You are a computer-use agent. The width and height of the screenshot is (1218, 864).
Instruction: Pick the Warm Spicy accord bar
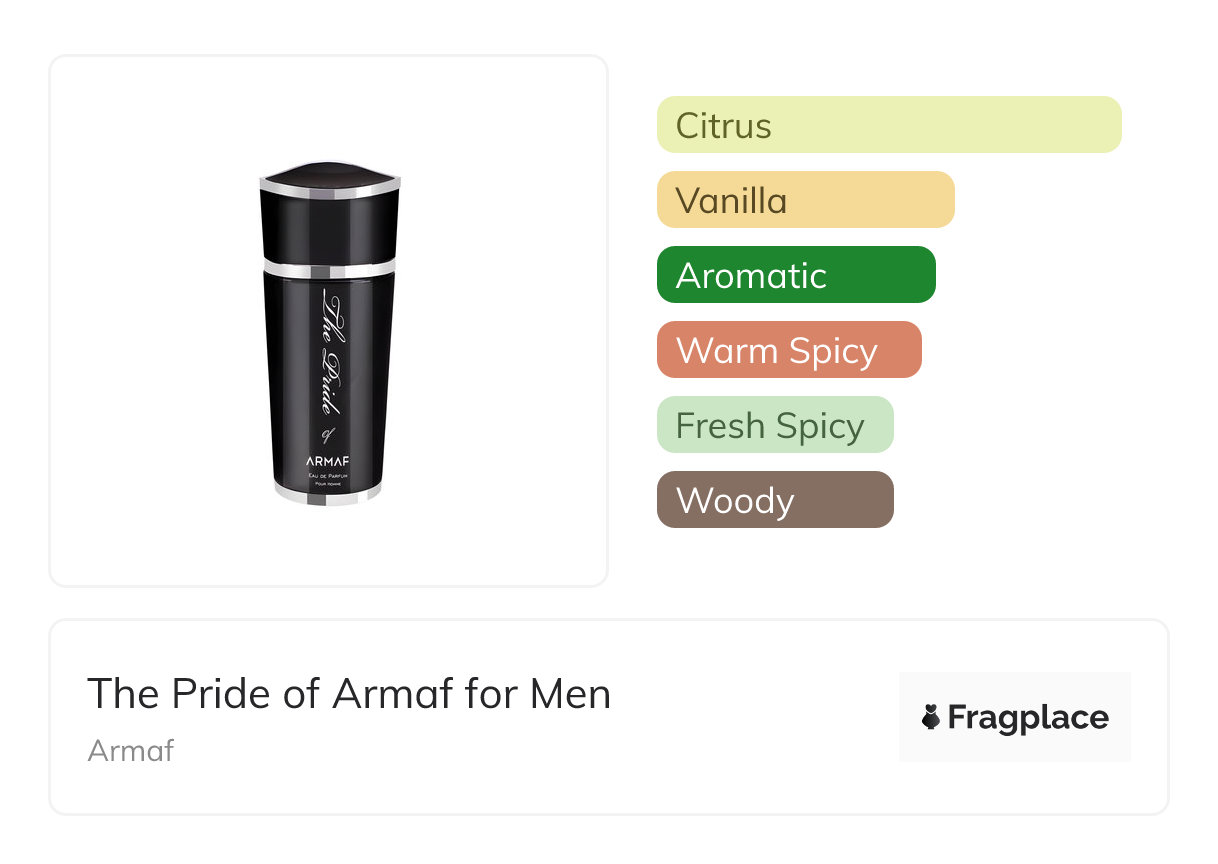point(788,350)
